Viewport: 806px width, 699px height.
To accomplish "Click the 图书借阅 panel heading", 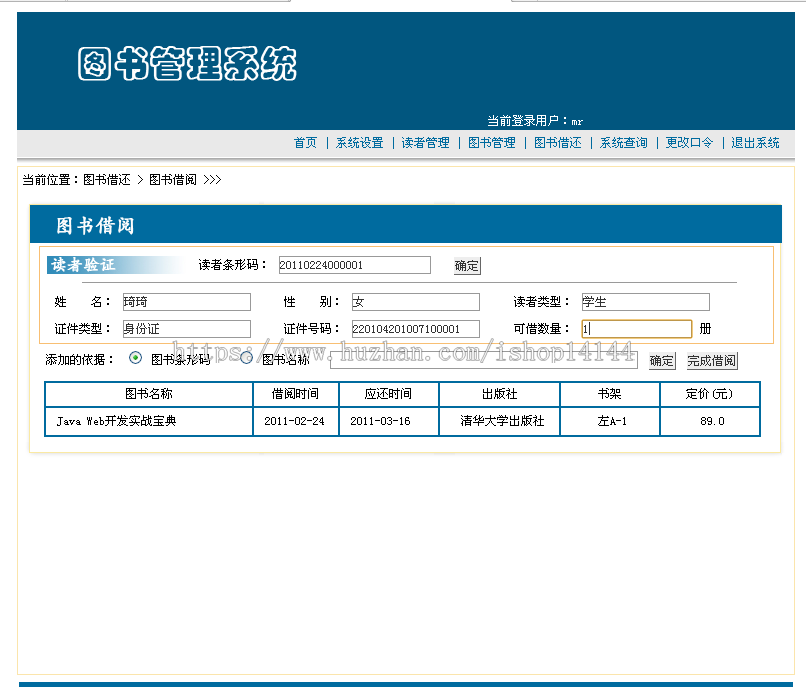I will tap(95, 226).
